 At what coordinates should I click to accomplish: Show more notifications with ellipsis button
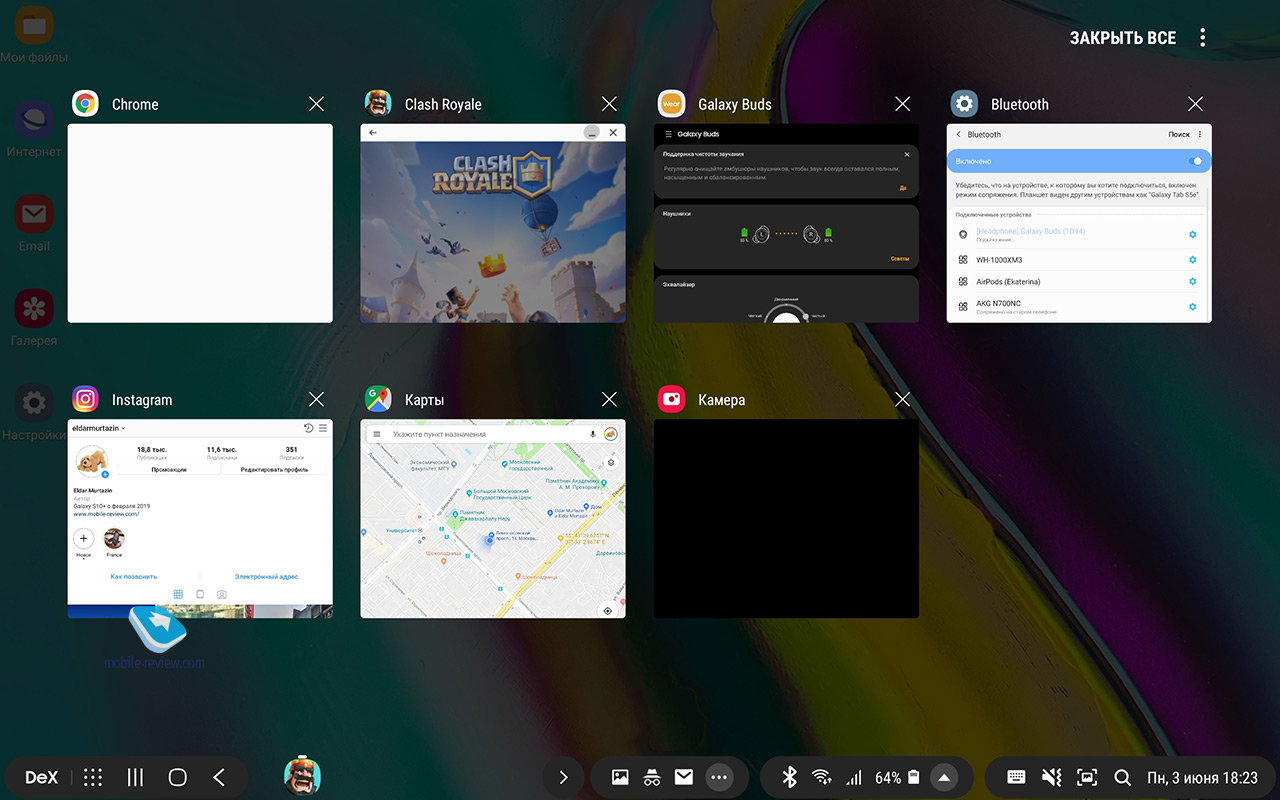tap(718, 777)
